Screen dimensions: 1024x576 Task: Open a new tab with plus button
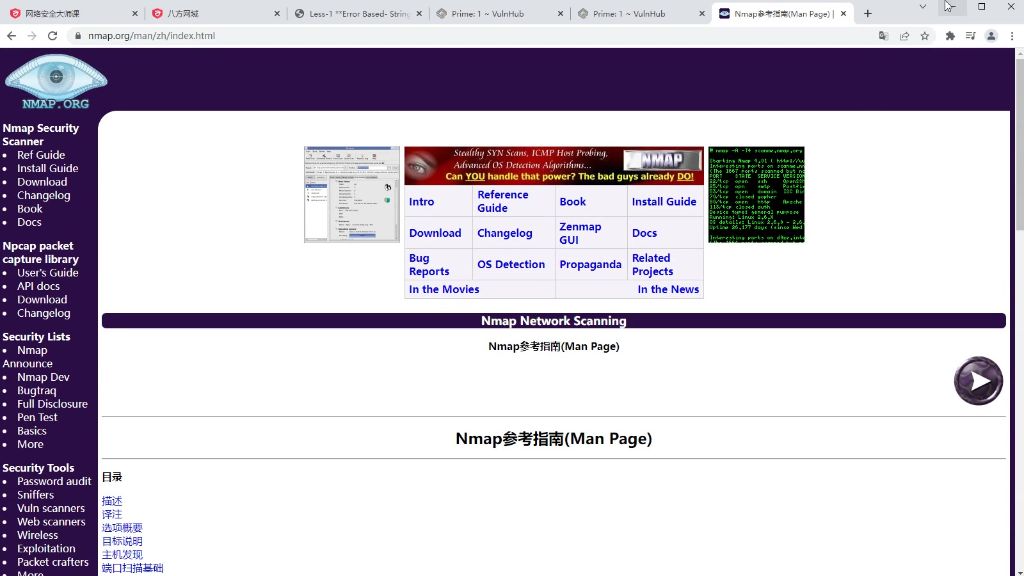867,13
